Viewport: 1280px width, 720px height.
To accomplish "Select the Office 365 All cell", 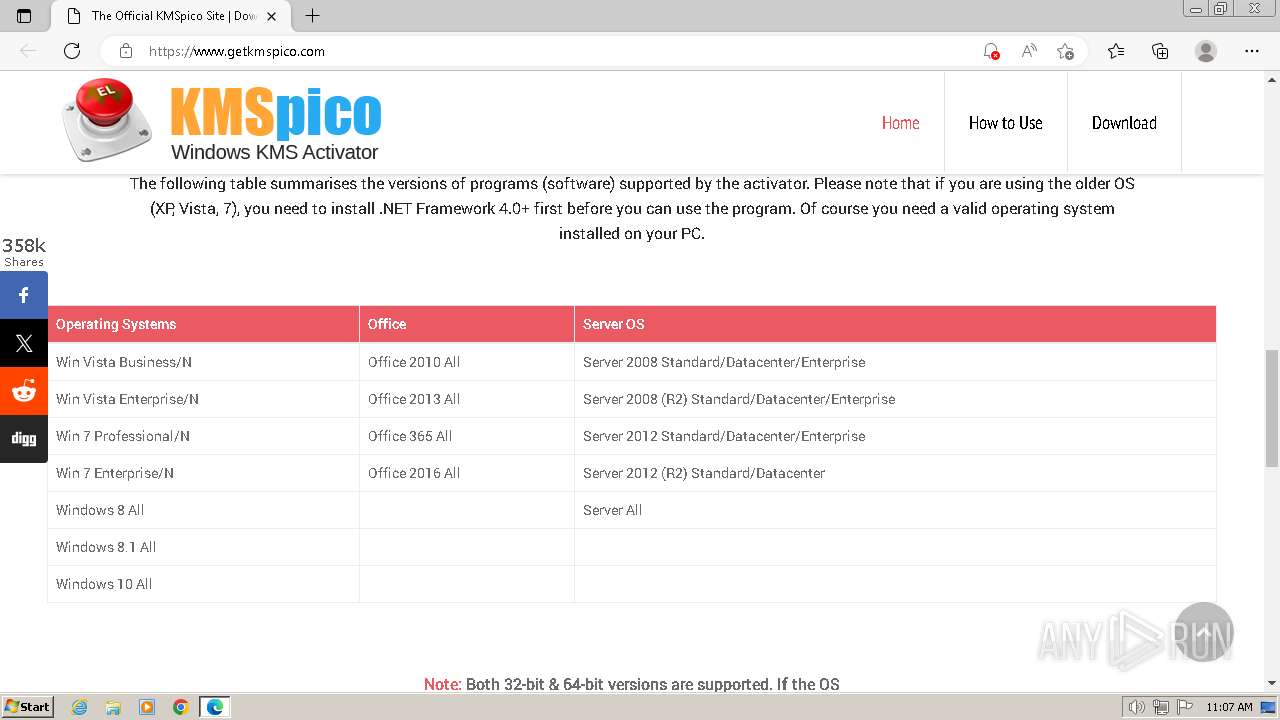I will (x=467, y=436).
